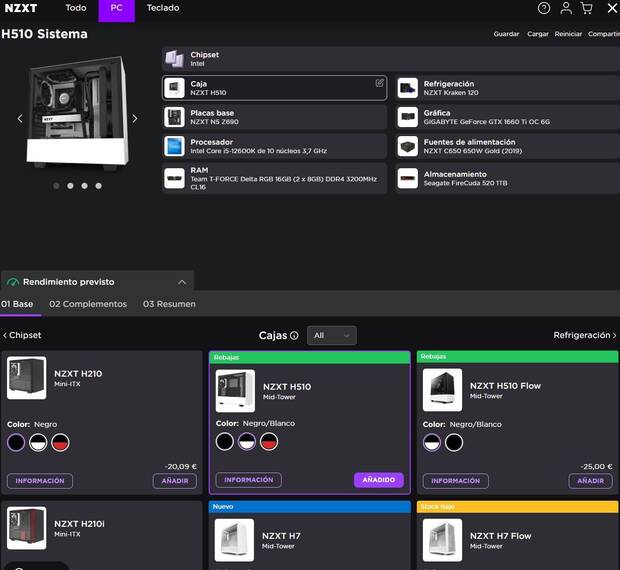
Task: Select black/white color for NZXT H510
Action: 247,442
